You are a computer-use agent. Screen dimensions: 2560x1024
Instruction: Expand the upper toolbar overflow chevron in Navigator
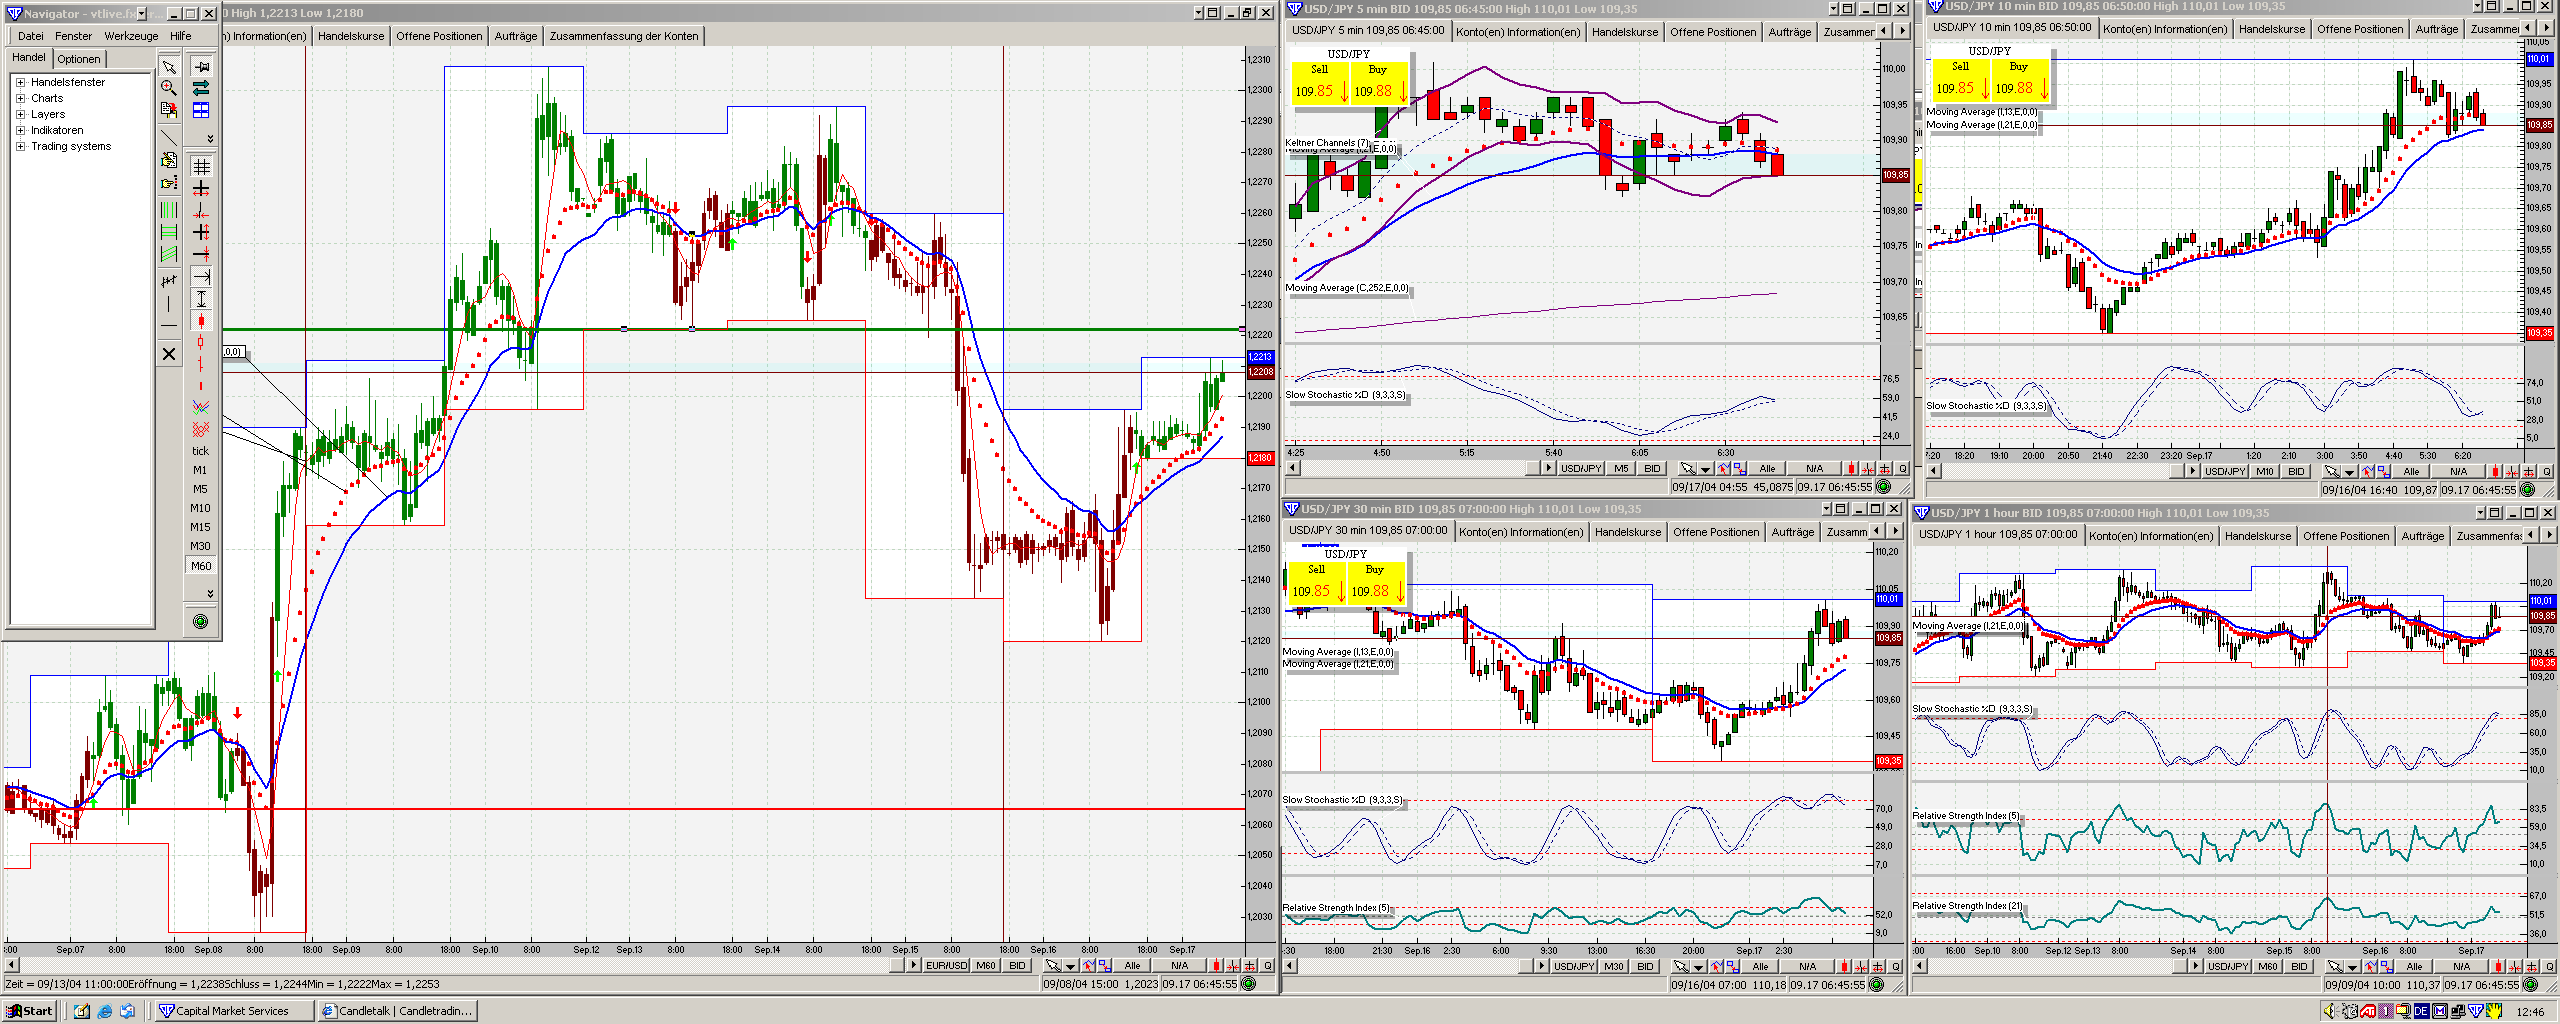coord(210,138)
